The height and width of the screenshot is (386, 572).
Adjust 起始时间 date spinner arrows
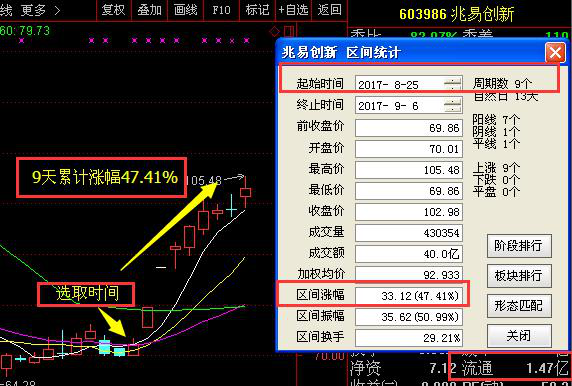coord(453,84)
